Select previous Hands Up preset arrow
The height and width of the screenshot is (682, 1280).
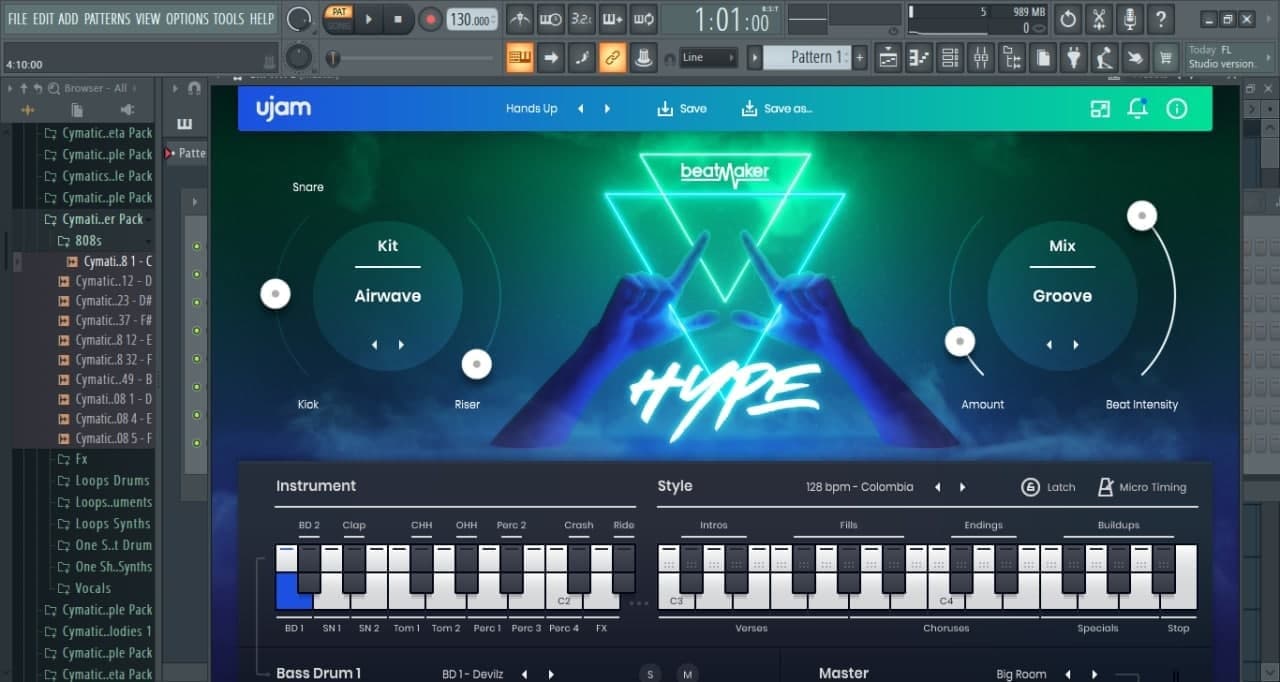[x=581, y=109]
